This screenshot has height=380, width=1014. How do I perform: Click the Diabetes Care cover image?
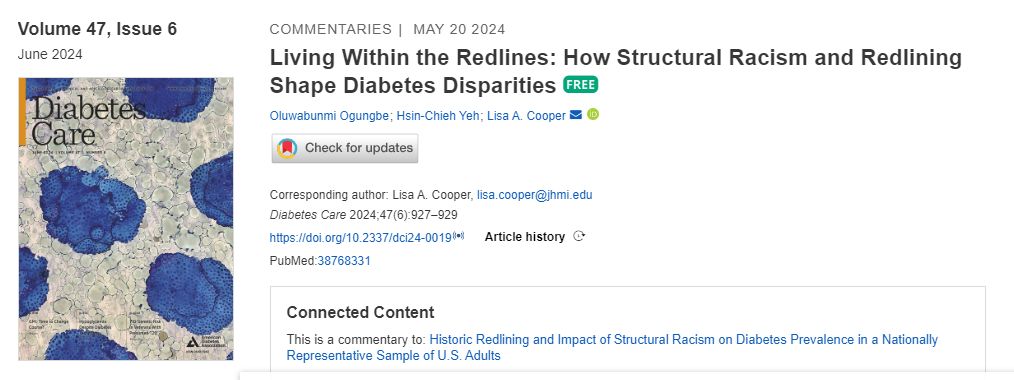125,219
